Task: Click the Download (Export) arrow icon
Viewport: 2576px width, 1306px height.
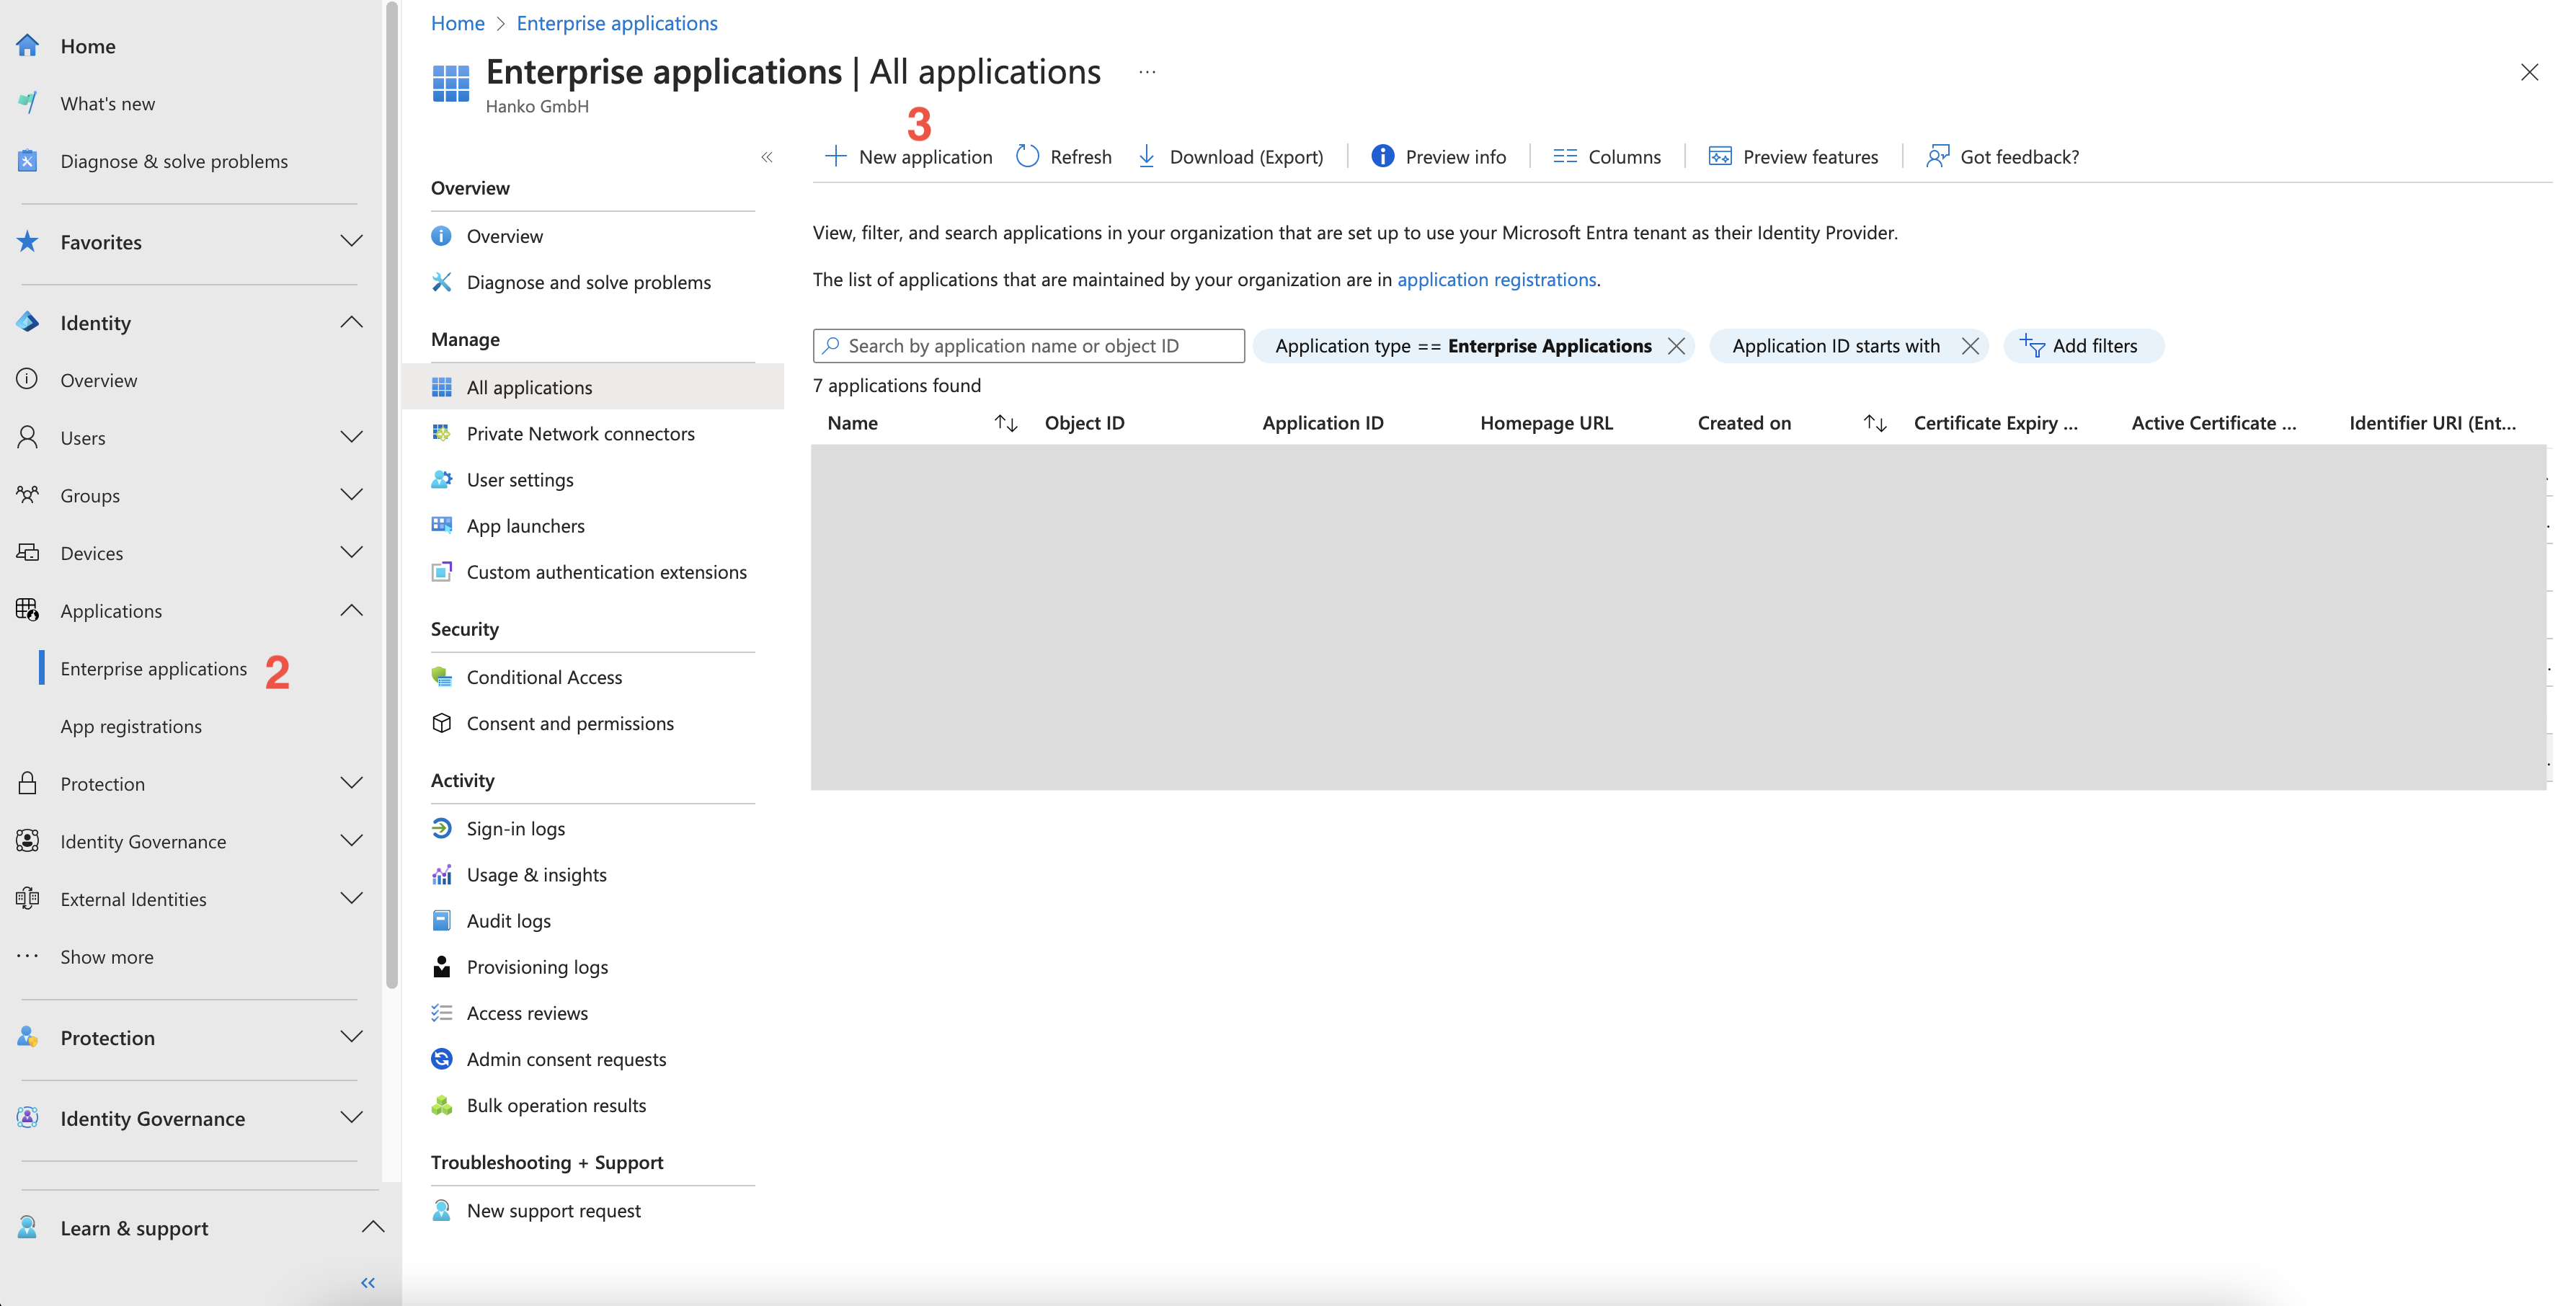Action: (1146, 157)
